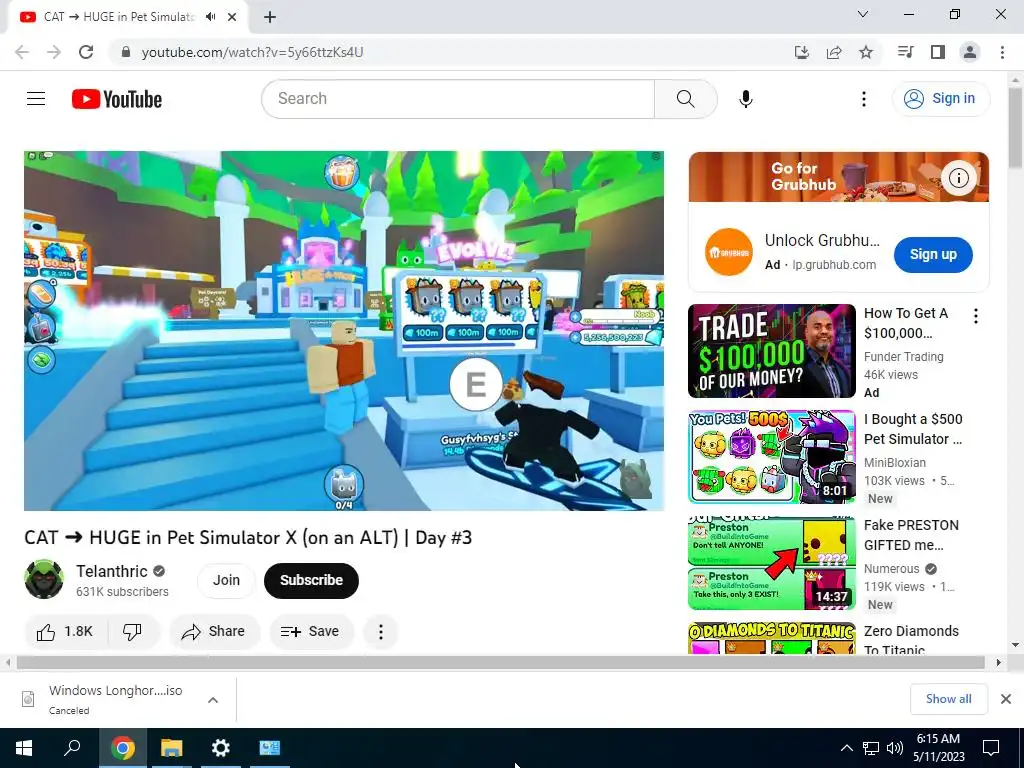The width and height of the screenshot is (1024, 768).
Task: Save the video to a playlist
Action: (311, 632)
